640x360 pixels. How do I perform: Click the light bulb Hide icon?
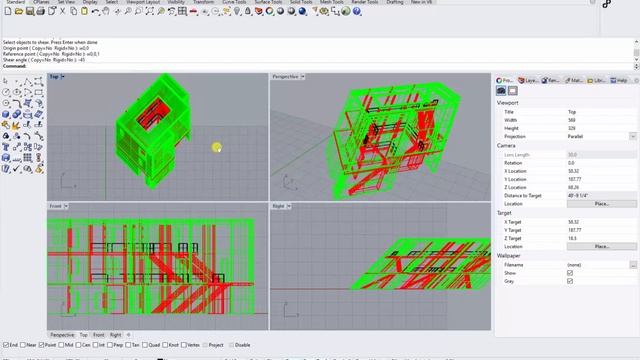point(237,11)
